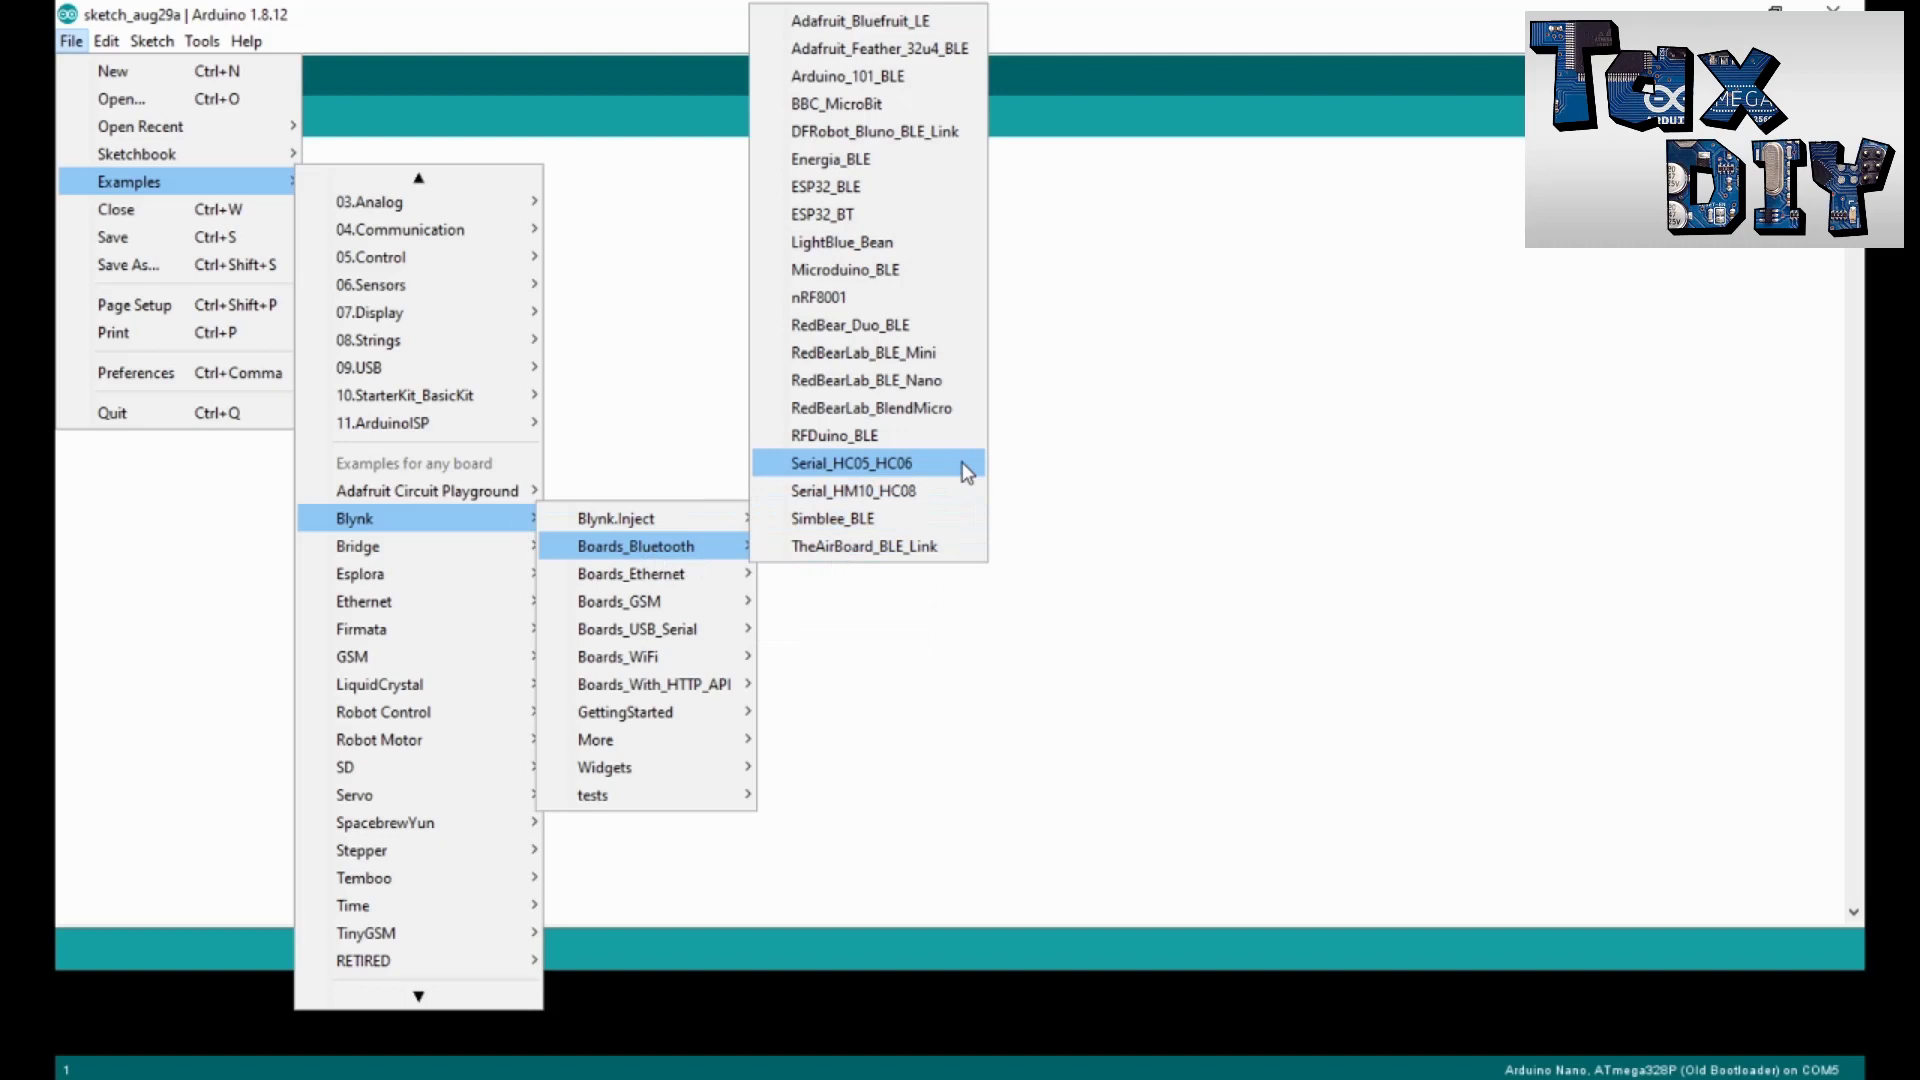Open Boards_WiFi submenu
This screenshot has width=1920, height=1080.
[647, 657]
